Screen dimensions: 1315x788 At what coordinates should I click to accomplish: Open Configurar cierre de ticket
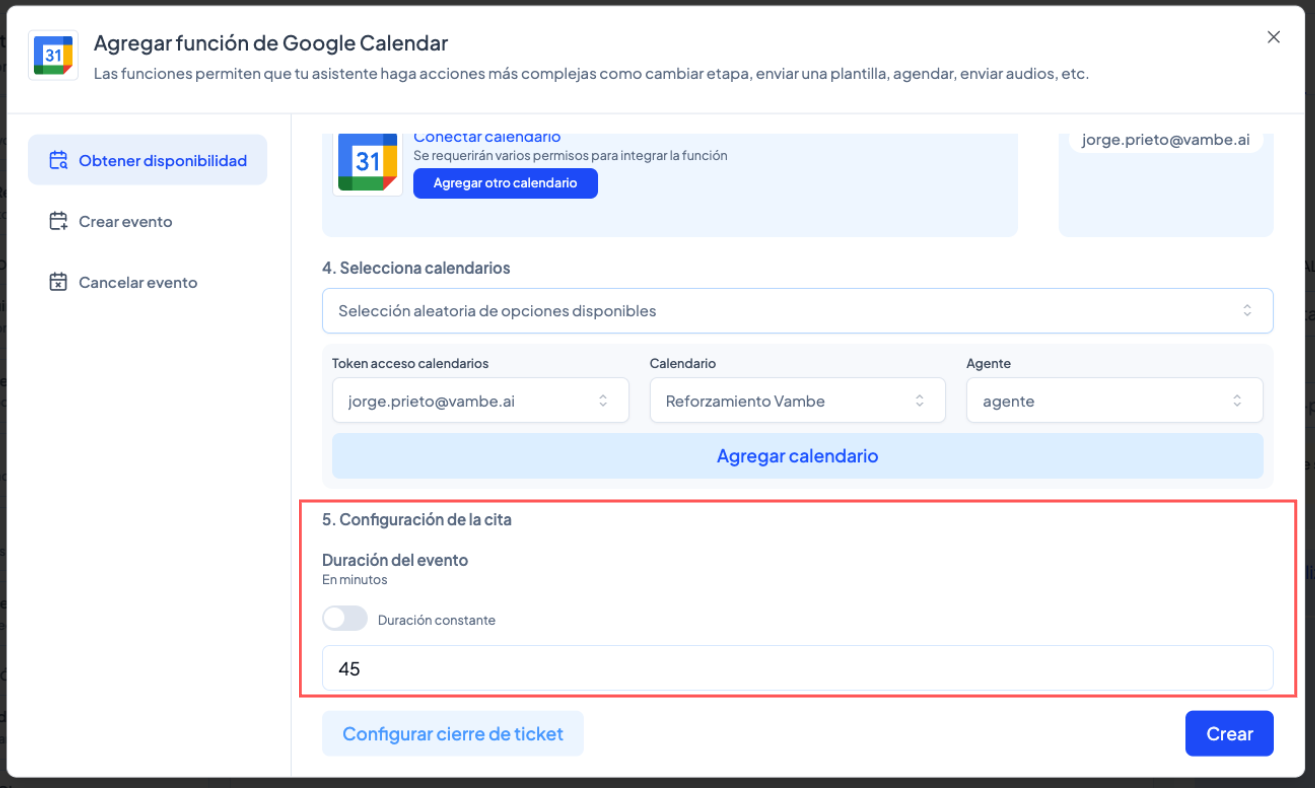click(452, 733)
